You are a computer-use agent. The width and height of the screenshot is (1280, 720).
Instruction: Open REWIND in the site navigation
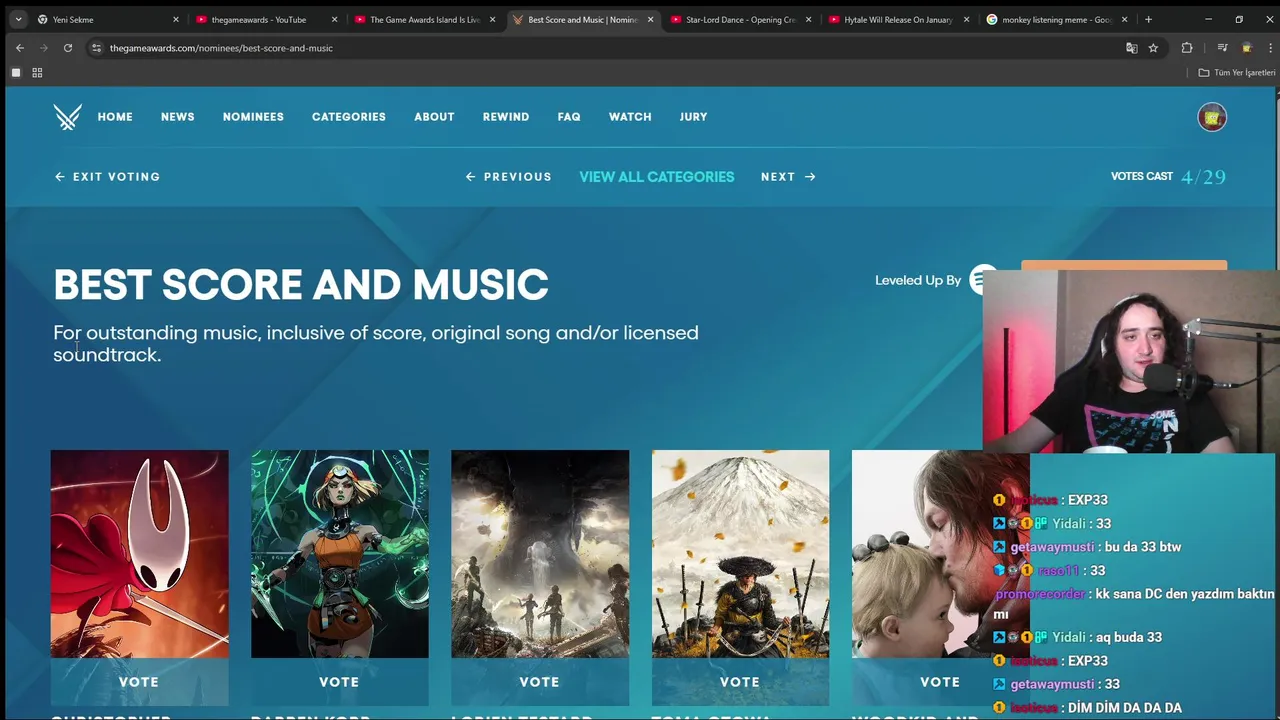click(506, 117)
